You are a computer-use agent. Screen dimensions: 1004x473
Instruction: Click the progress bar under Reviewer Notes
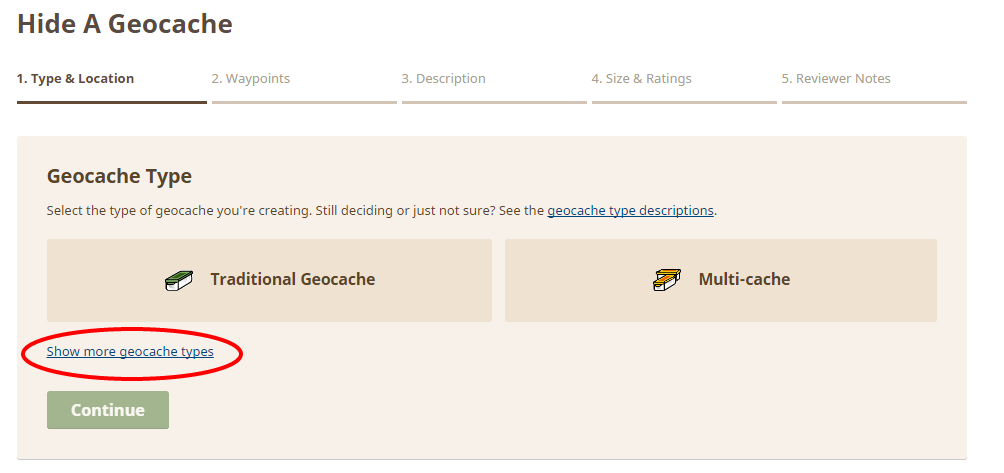pyautogui.click(x=874, y=102)
